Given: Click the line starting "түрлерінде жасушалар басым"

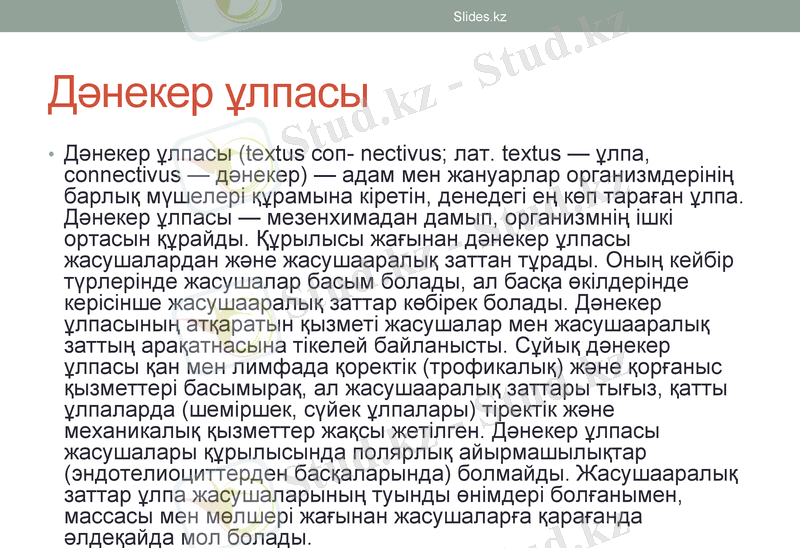Looking at the screenshot, I should coord(376,282).
